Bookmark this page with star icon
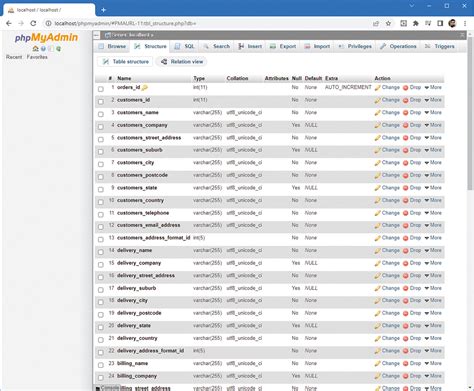The height and width of the screenshot is (391, 474). pyautogui.click(x=388, y=23)
